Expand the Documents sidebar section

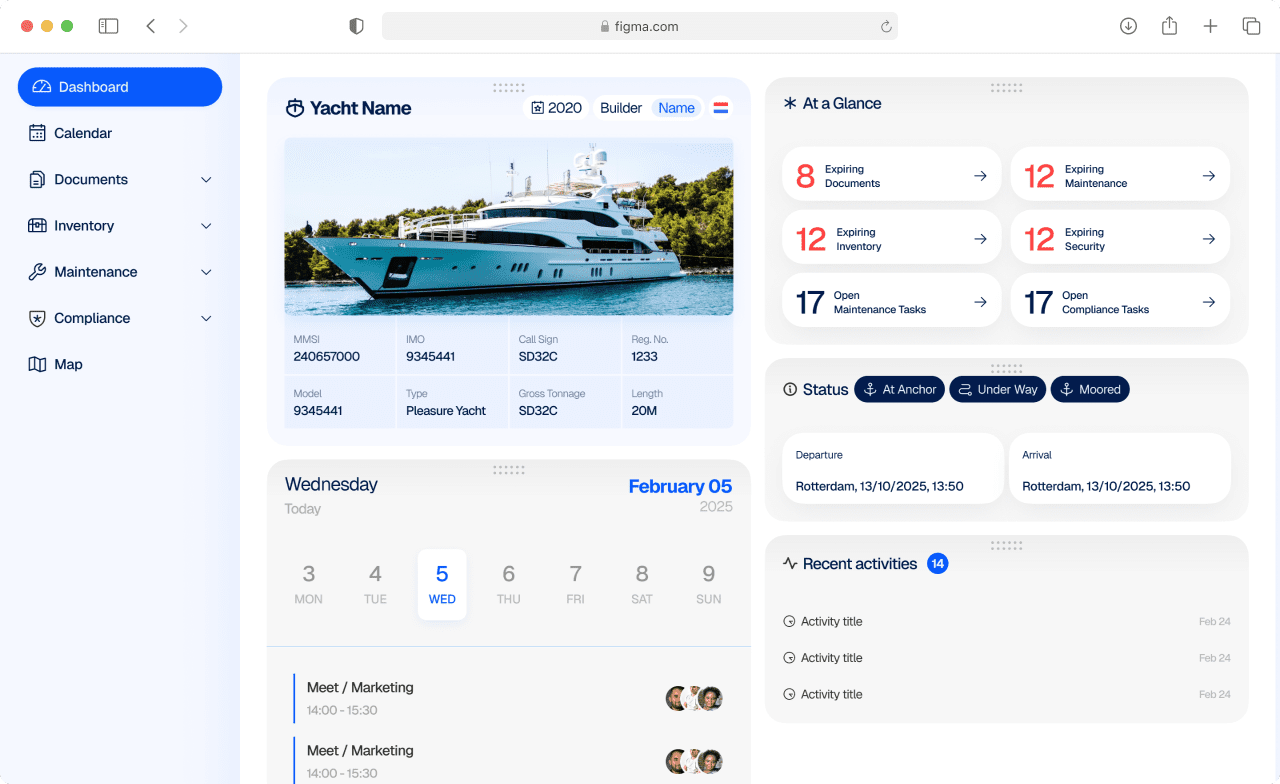pyautogui.click(x=206, y=179)
